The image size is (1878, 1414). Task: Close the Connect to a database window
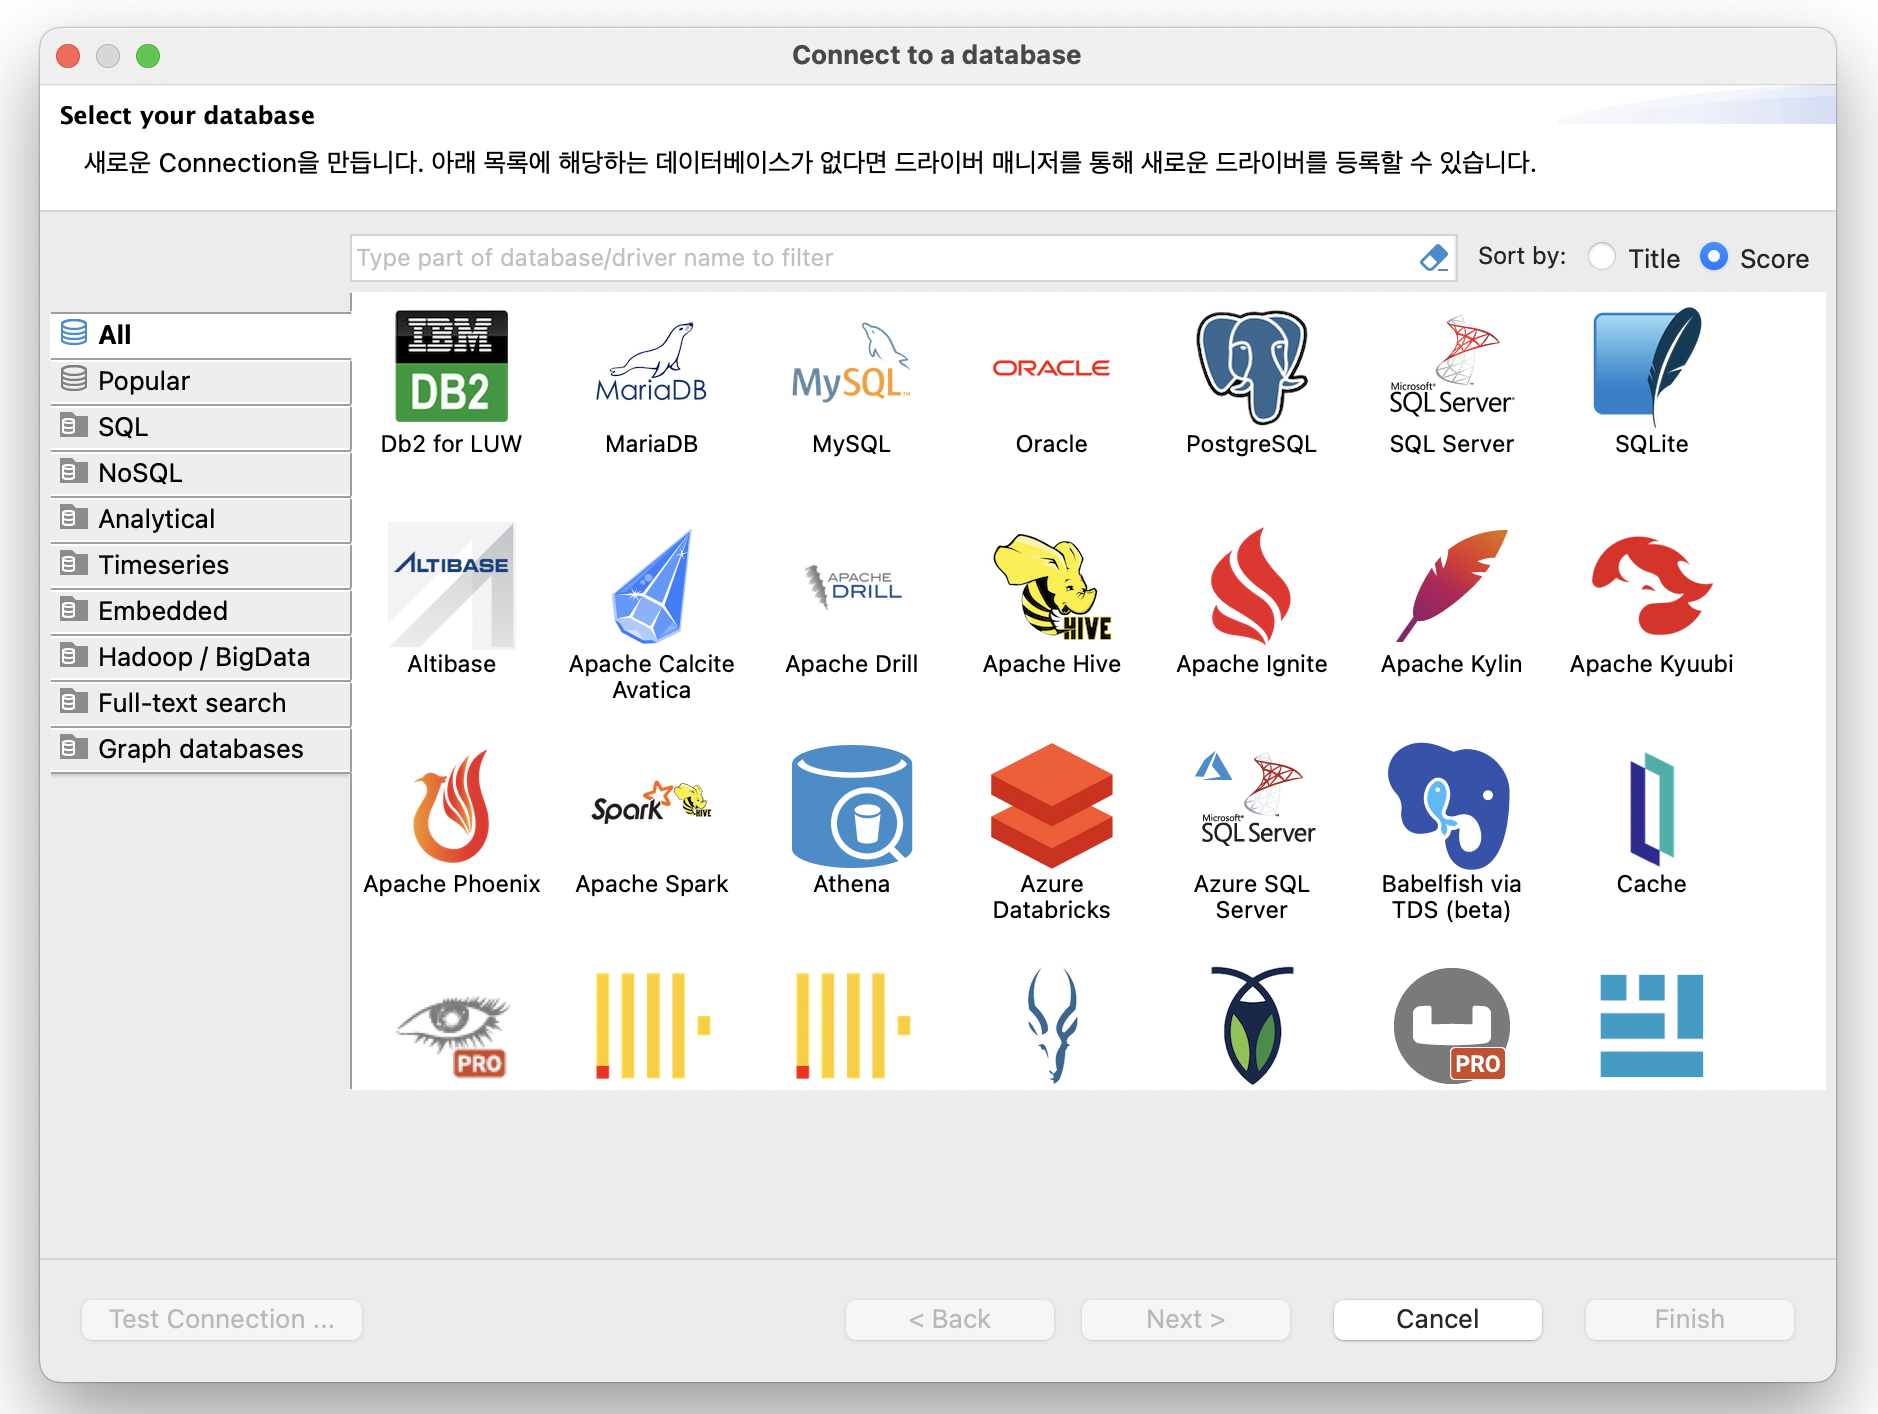[x=68, y=56]
